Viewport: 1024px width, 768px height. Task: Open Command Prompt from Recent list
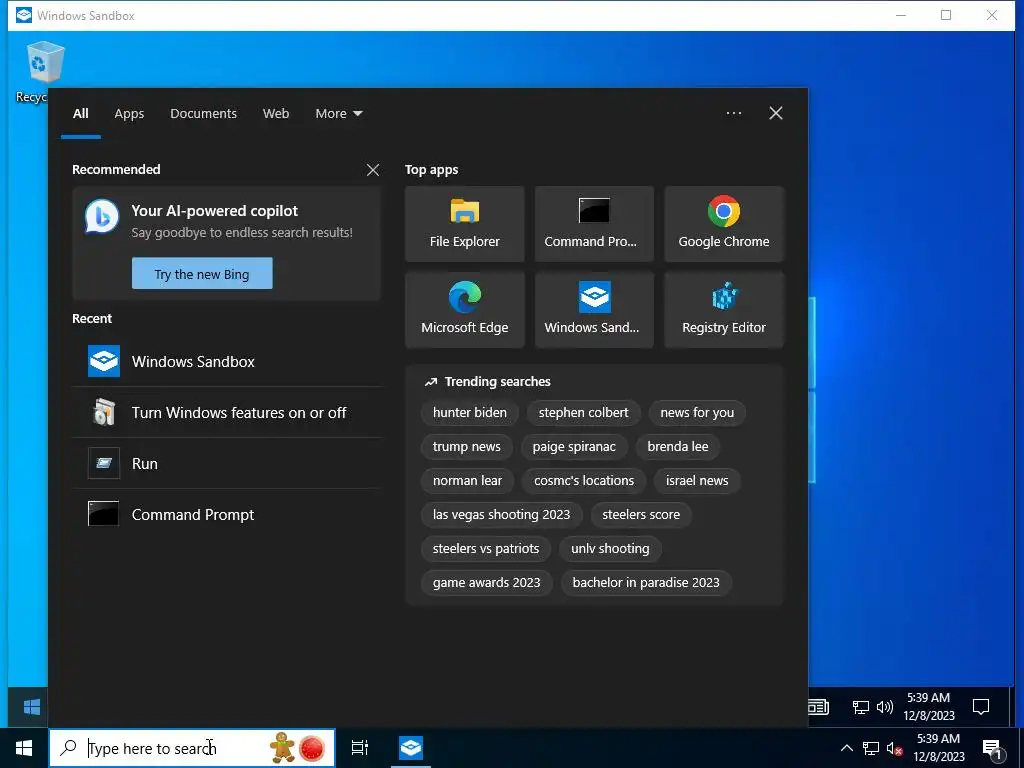click(x=227, y=514)
